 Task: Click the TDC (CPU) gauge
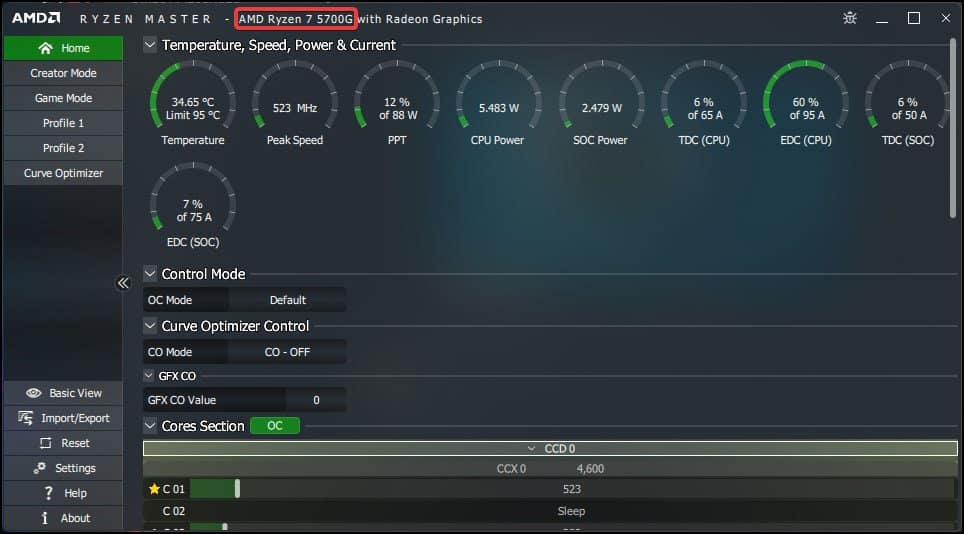pyautogui.click(x=704, y=103)
